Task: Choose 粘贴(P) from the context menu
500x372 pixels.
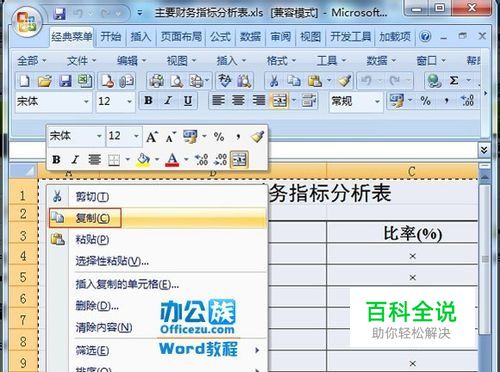Action: tap(157, 239)
